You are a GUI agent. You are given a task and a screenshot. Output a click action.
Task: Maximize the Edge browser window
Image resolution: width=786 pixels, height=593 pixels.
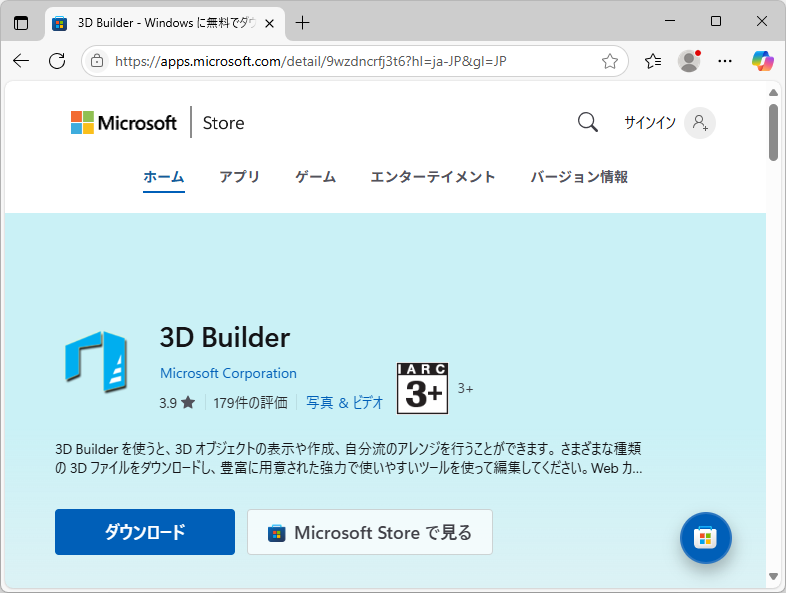point(716,21)
